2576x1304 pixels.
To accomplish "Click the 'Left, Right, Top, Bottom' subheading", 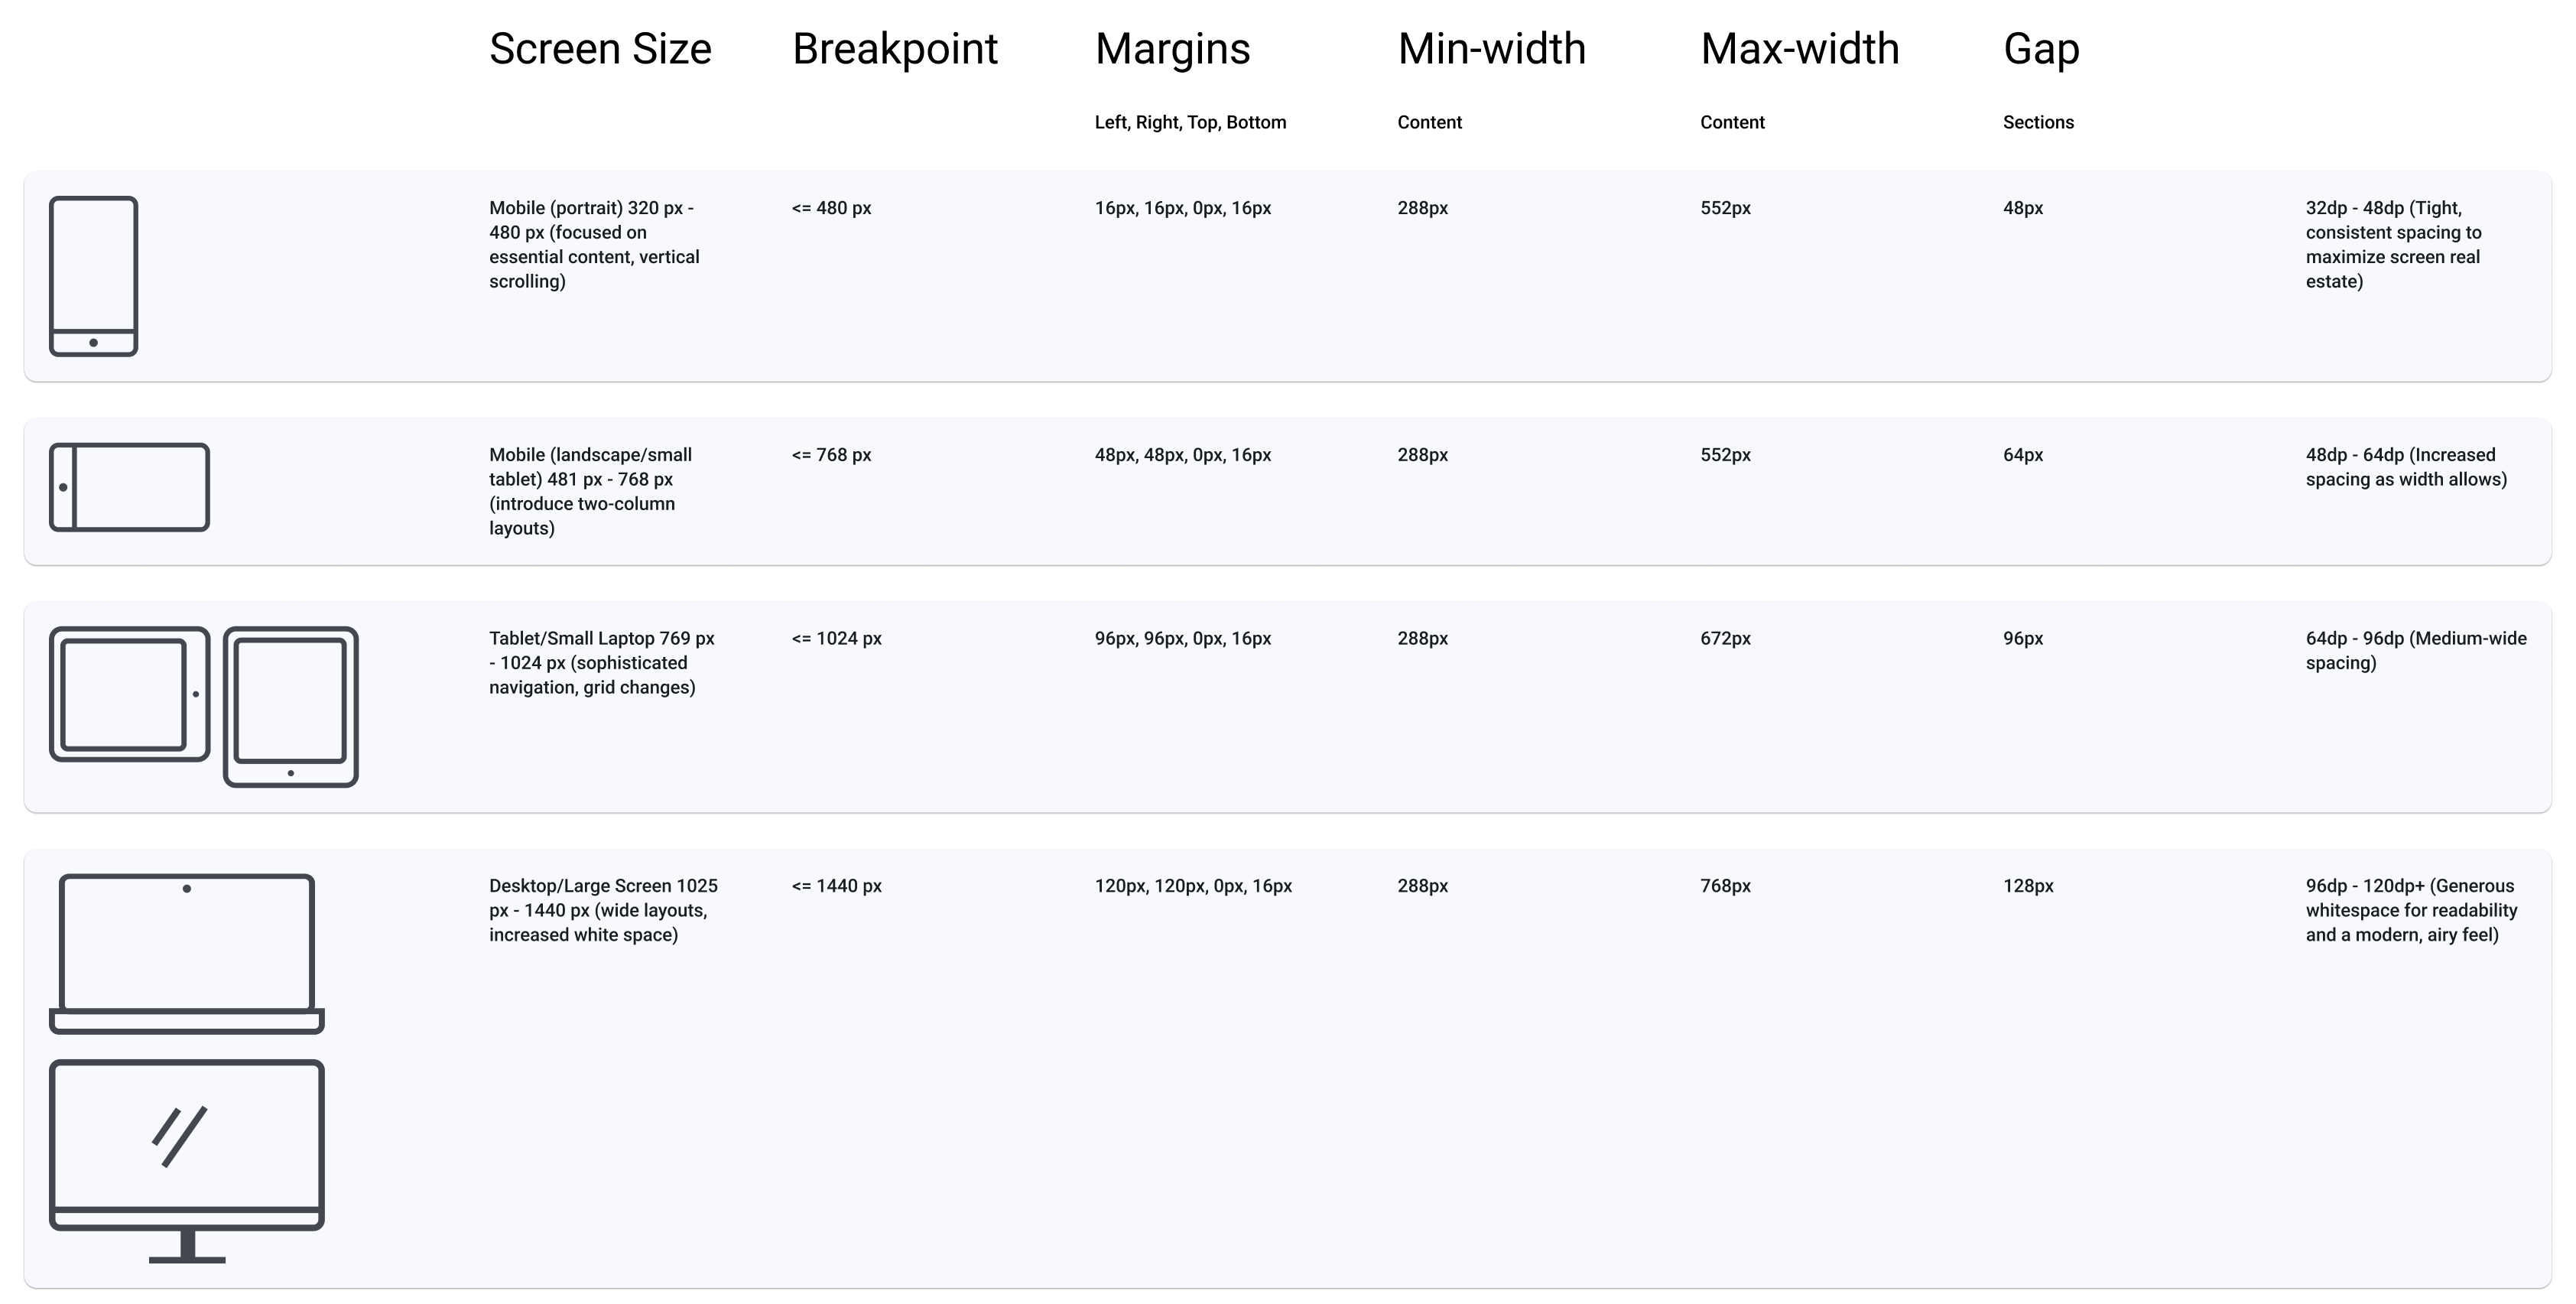I will 1190,122.
